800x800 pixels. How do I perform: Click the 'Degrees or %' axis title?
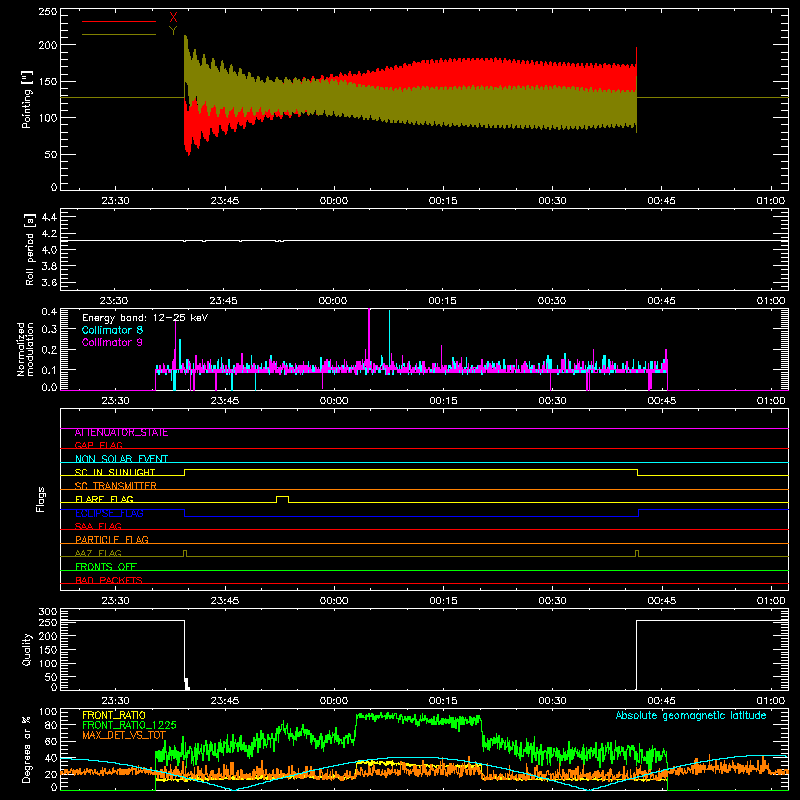click(x=26, y=749)
